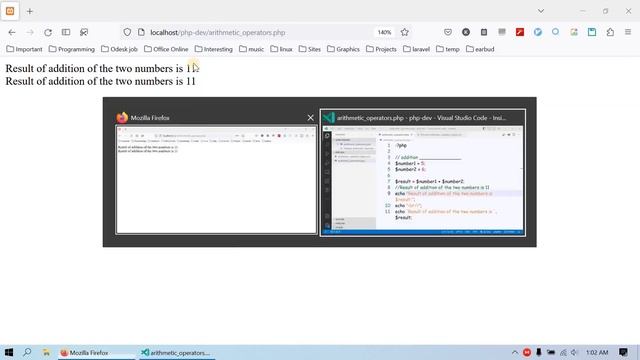Open the temp bookmarks folder
640x360 pixels.
448,49
